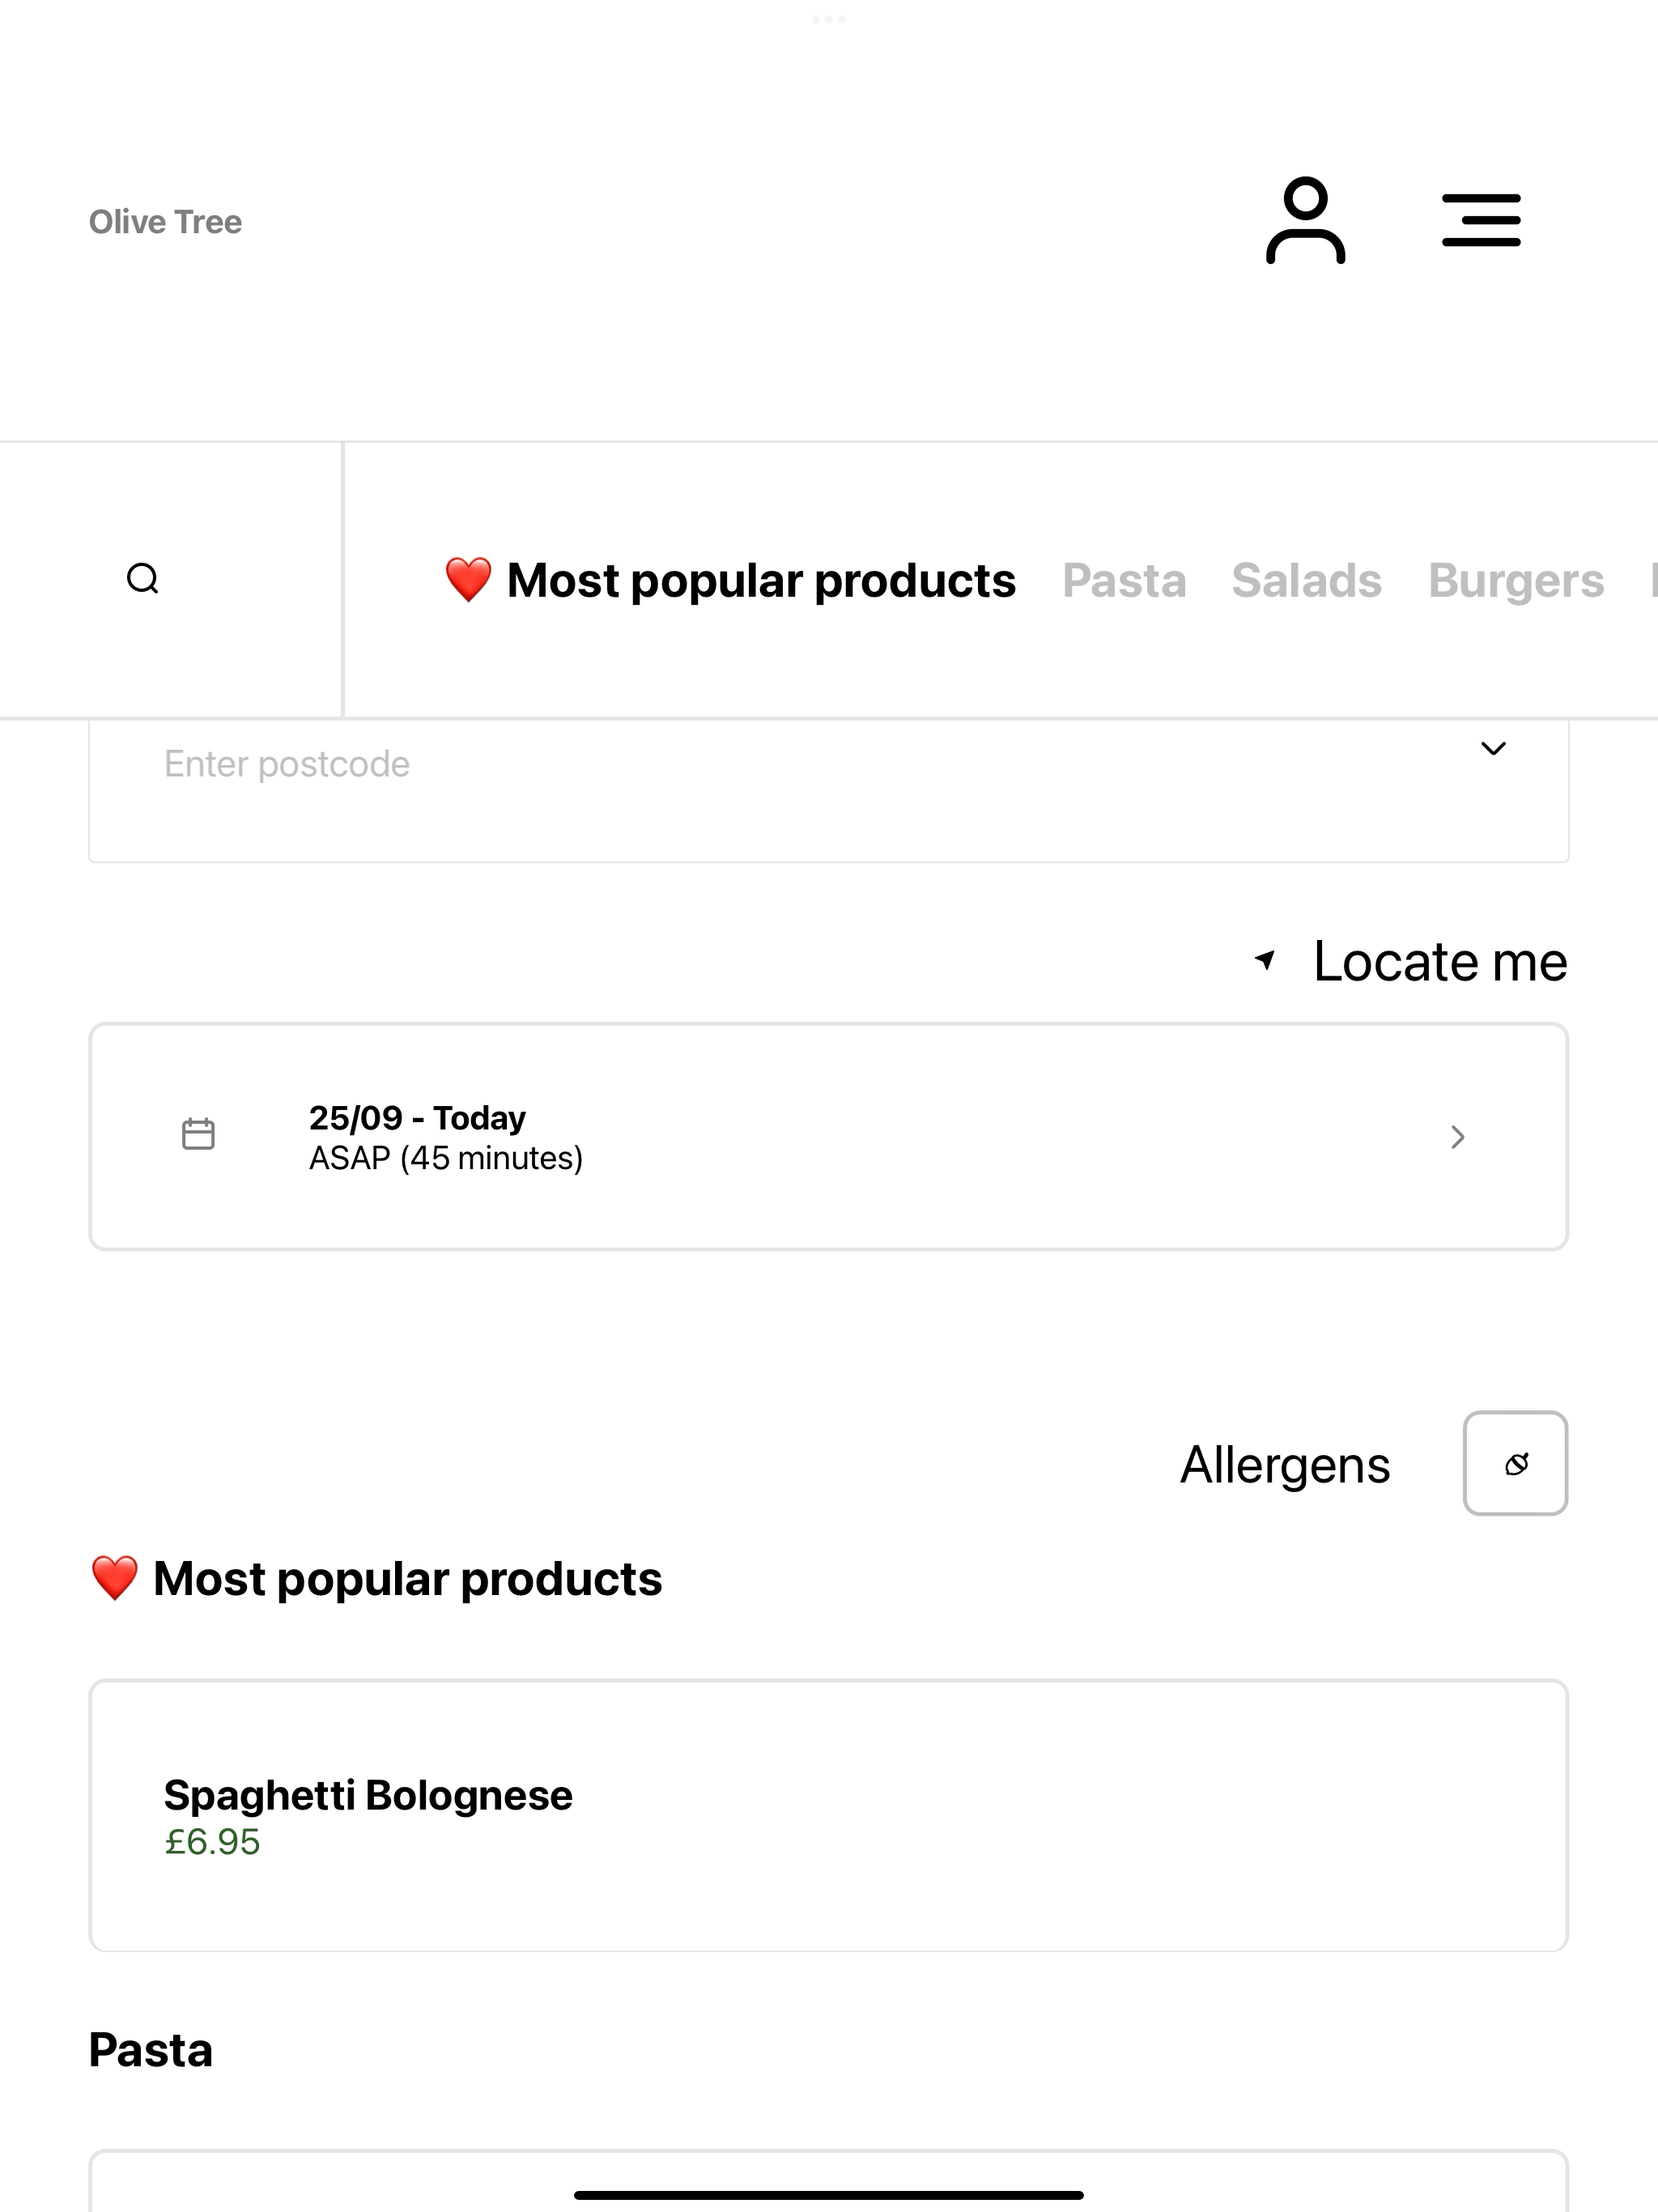Viewport: 1658px width, 2212px height.
Task: Click the search magnifier icon
Action: click(143, 579)
